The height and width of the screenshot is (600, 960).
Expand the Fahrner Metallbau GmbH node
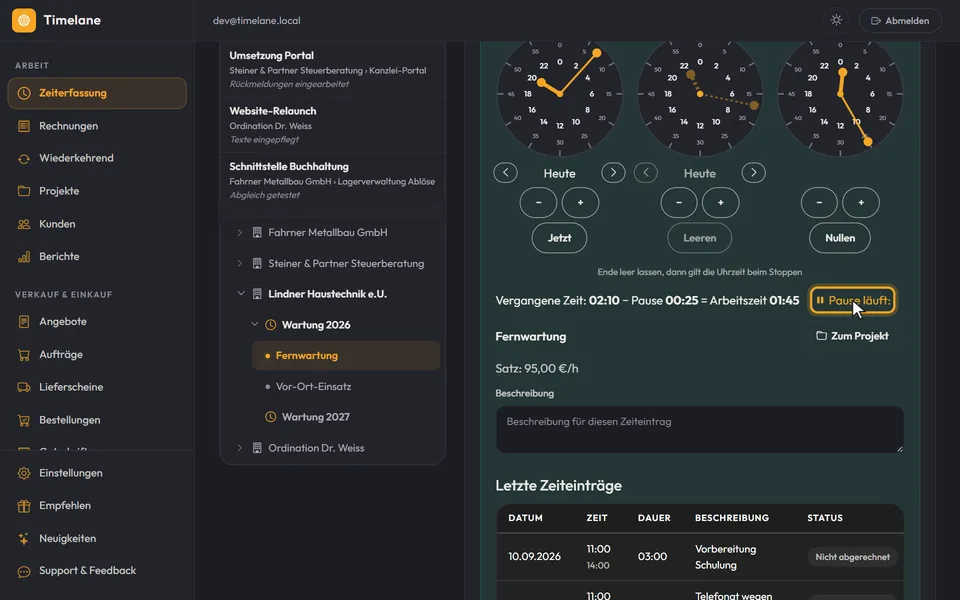pyautogui.click(x=239, y=233)
